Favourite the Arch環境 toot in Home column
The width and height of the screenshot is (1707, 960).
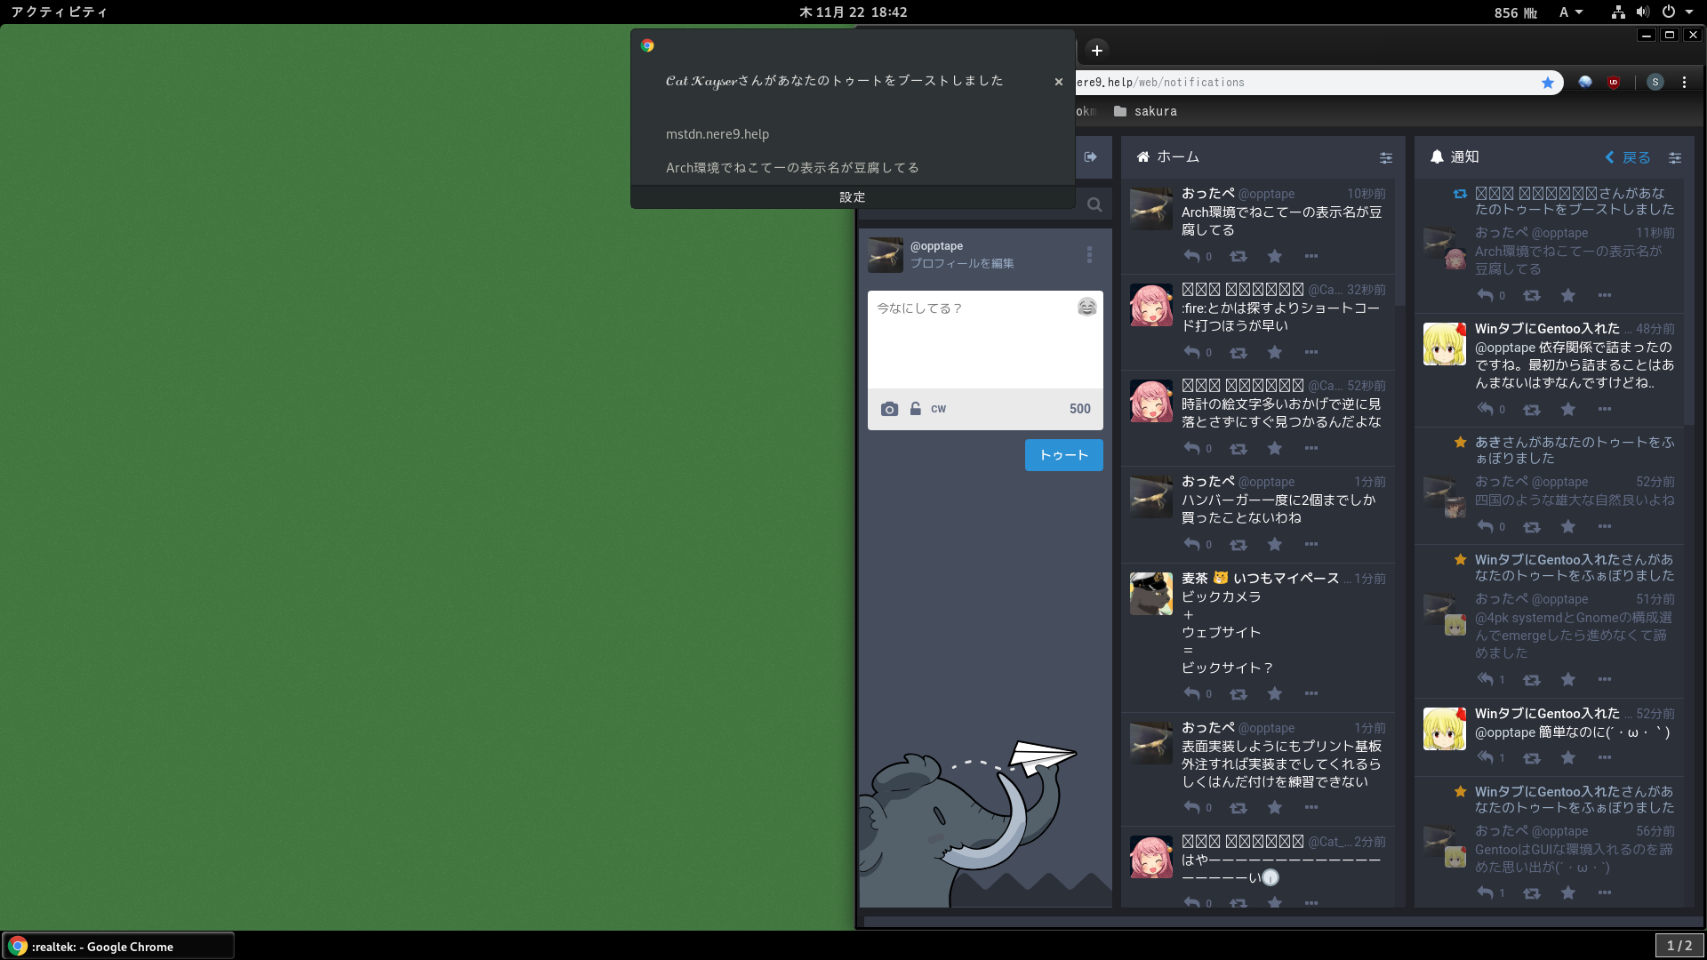tap(1275, 256)
